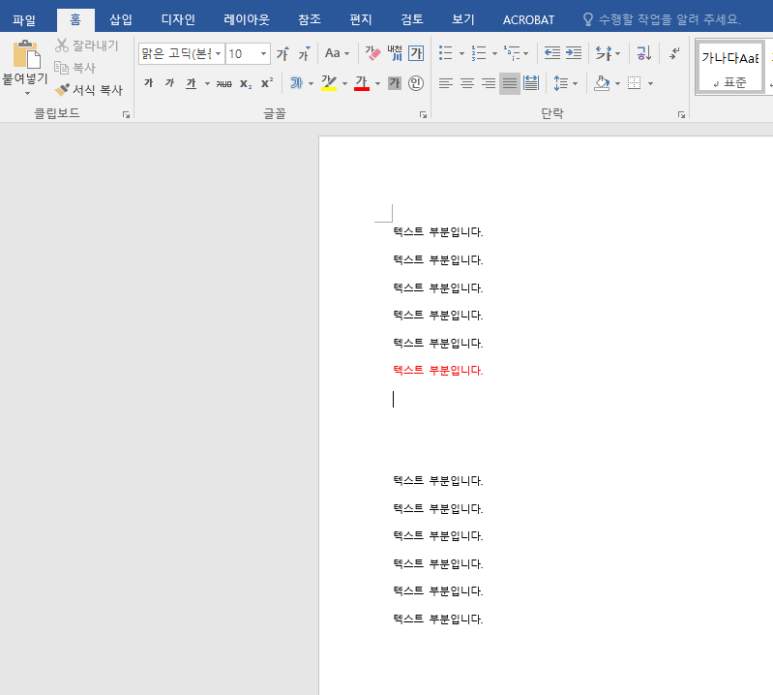Switch to the 디자인 tab
This screenshot has width=773, height=695.
(x=178, y=20)
